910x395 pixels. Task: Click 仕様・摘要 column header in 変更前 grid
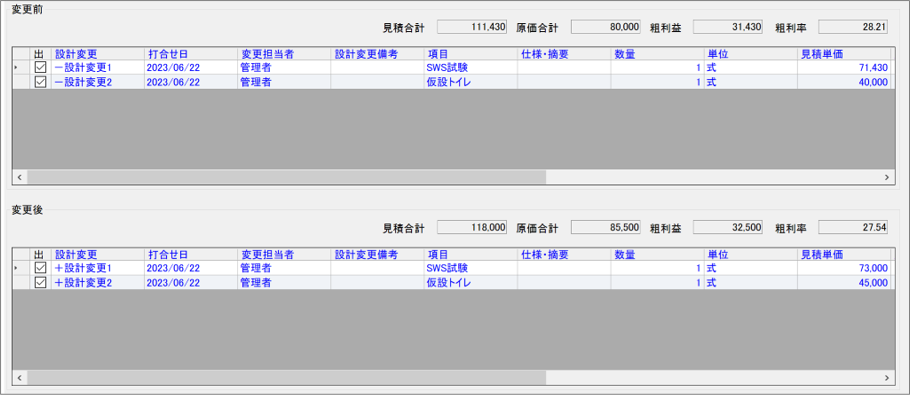point(564,54)
